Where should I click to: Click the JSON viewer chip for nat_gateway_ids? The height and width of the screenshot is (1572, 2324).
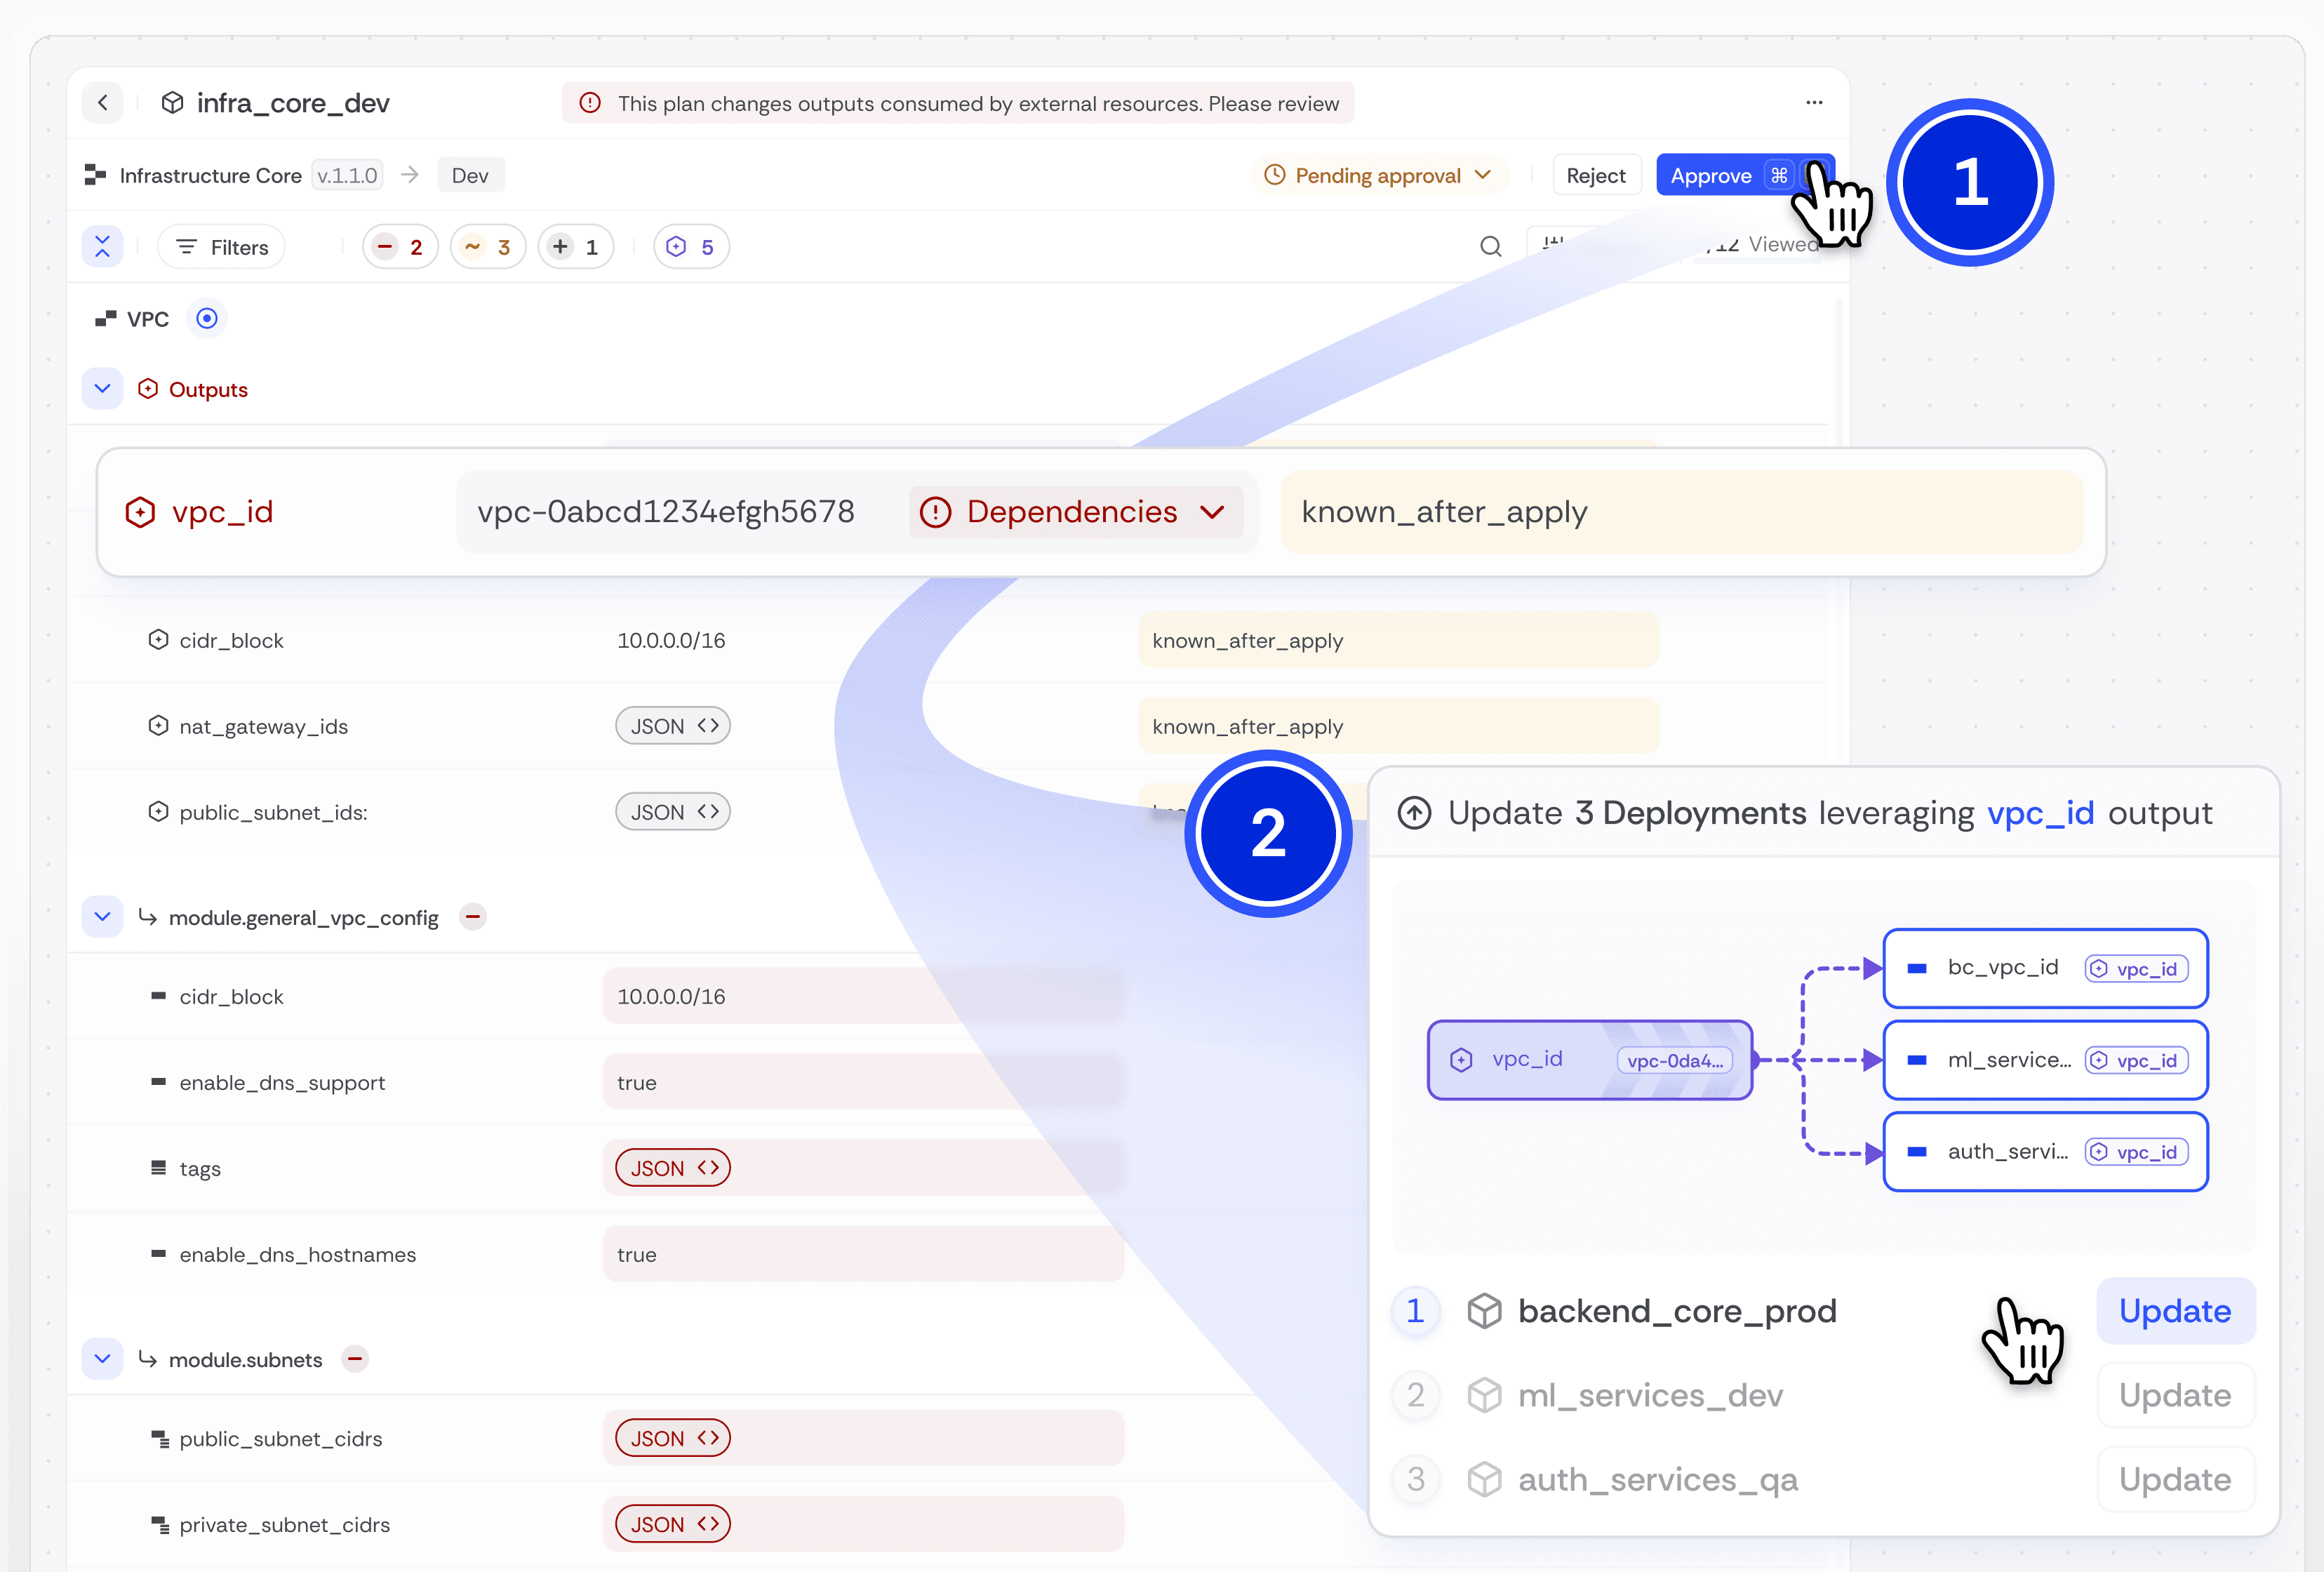pos(672,725)
